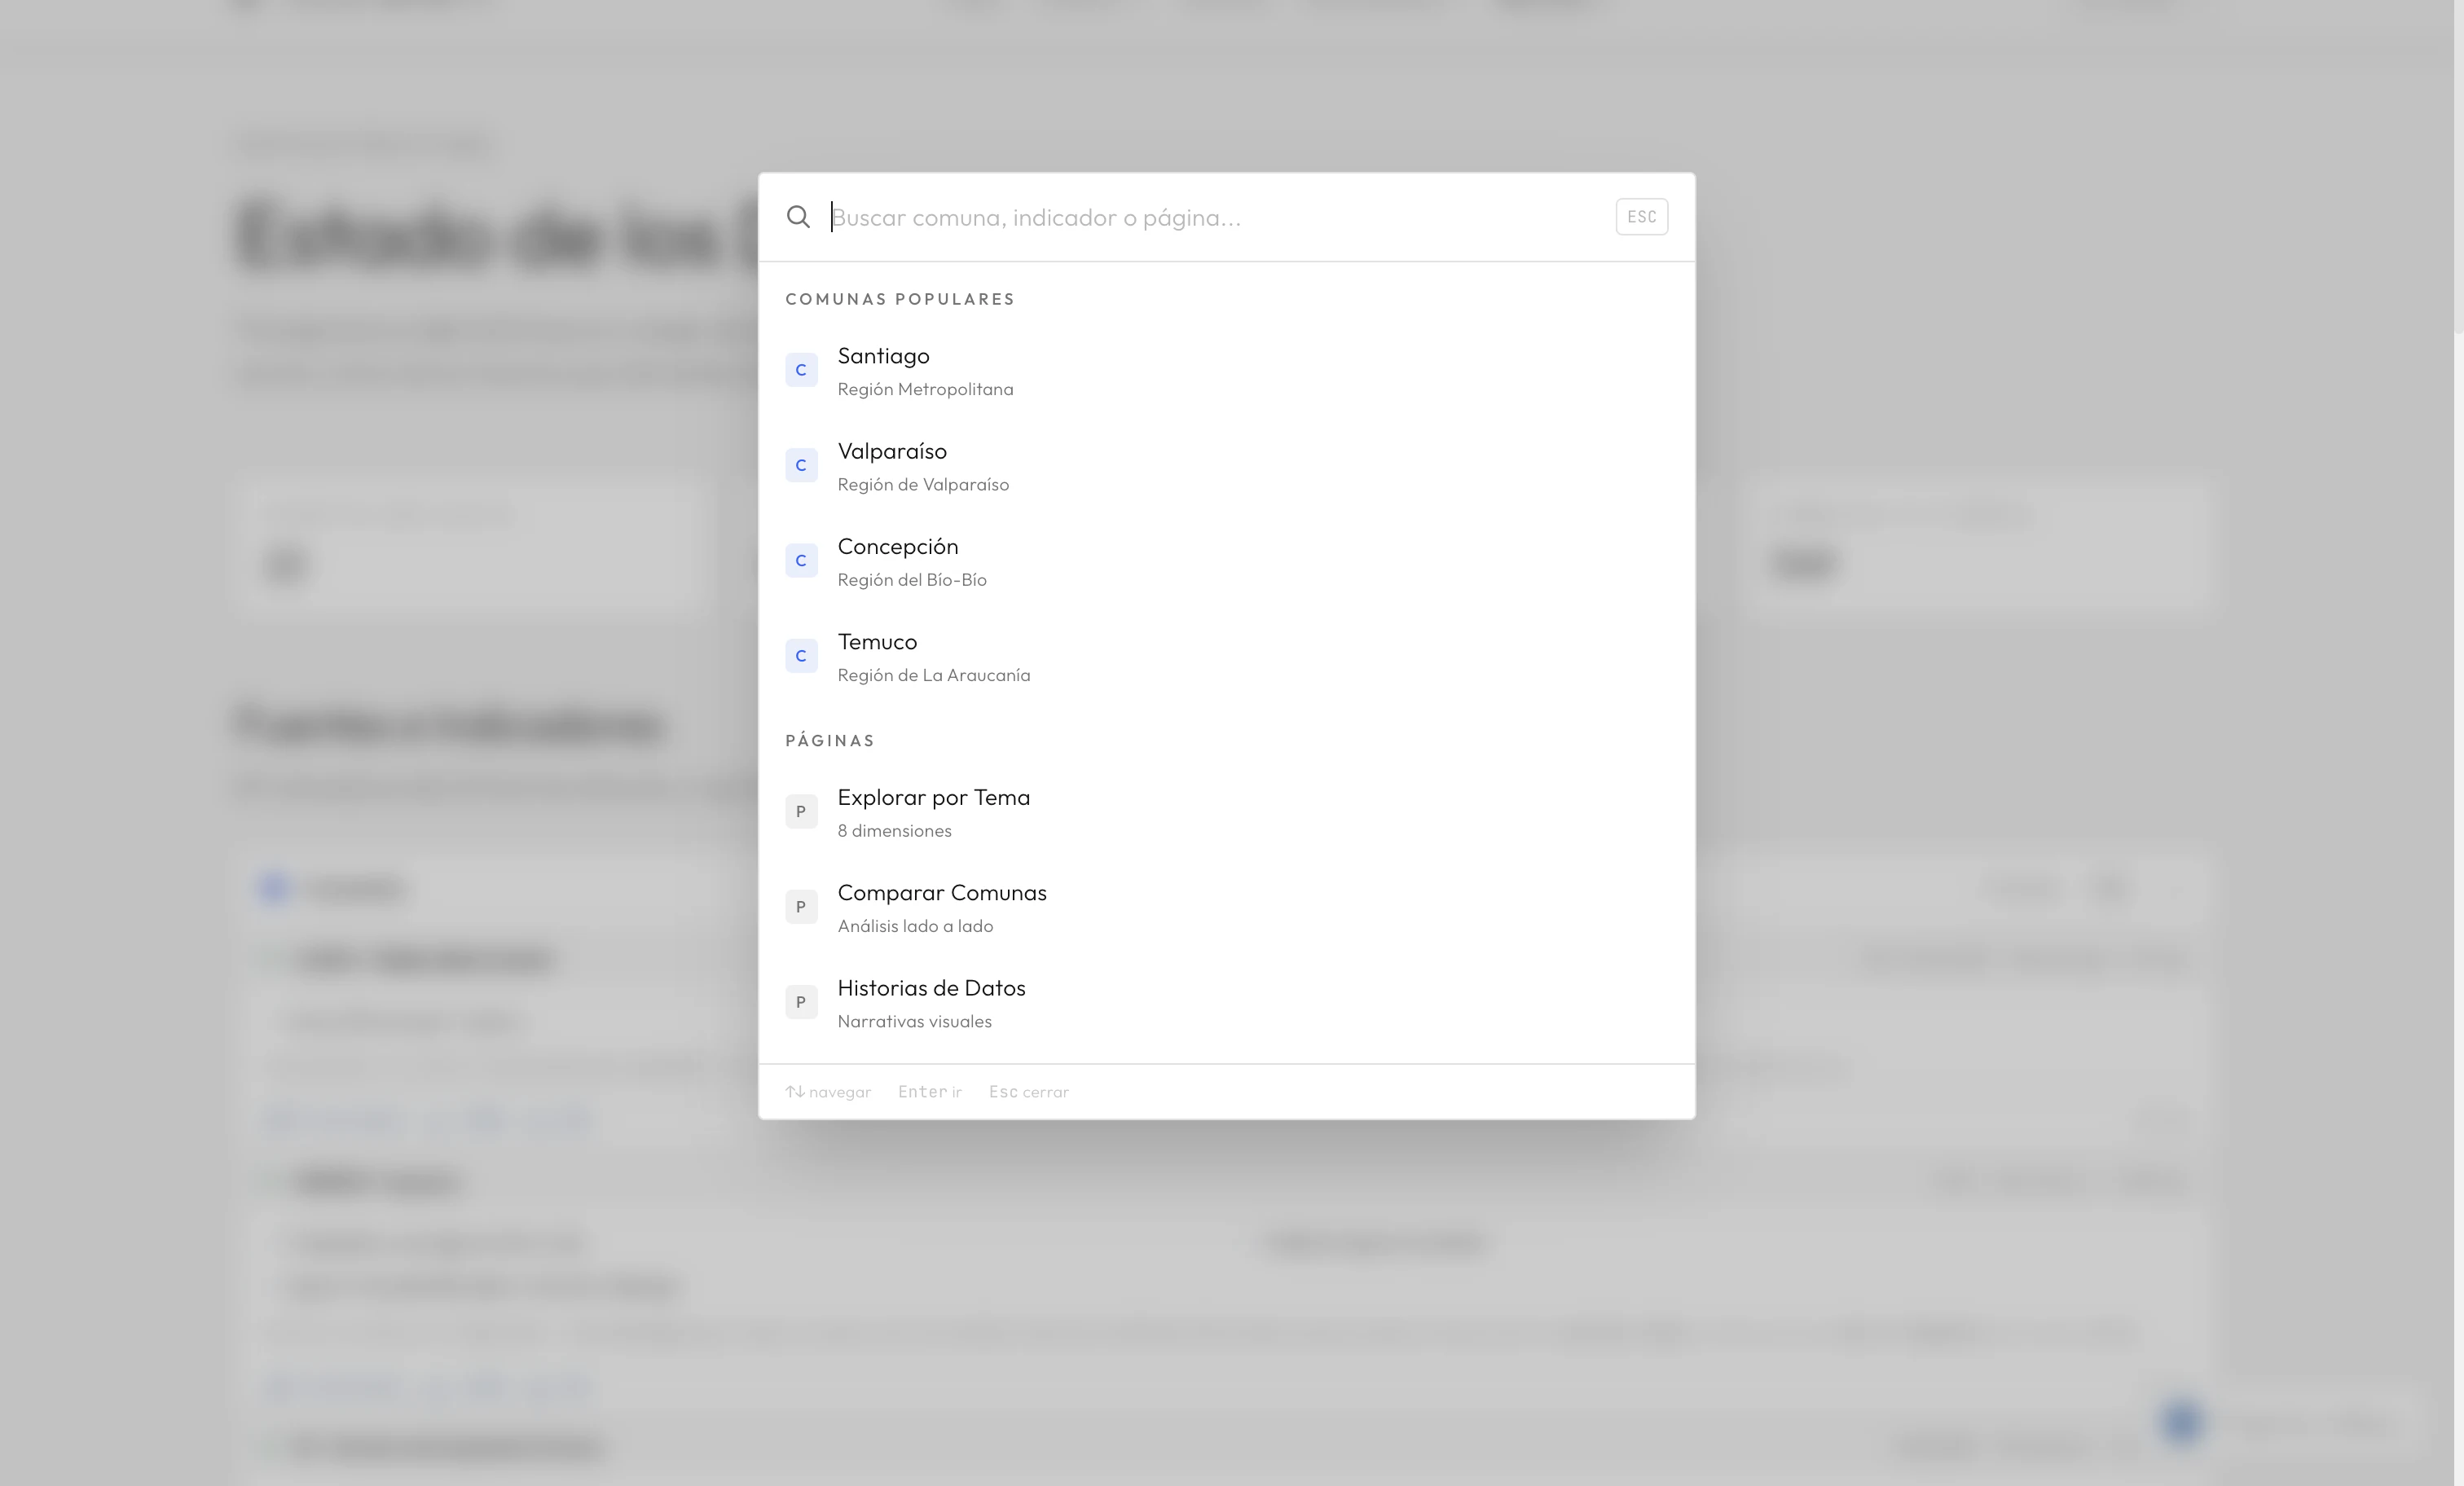This screenshot has width=2464, height=1486.
Task: Click the C badge icon beside Valparaíso
Action: coord(801,465)
